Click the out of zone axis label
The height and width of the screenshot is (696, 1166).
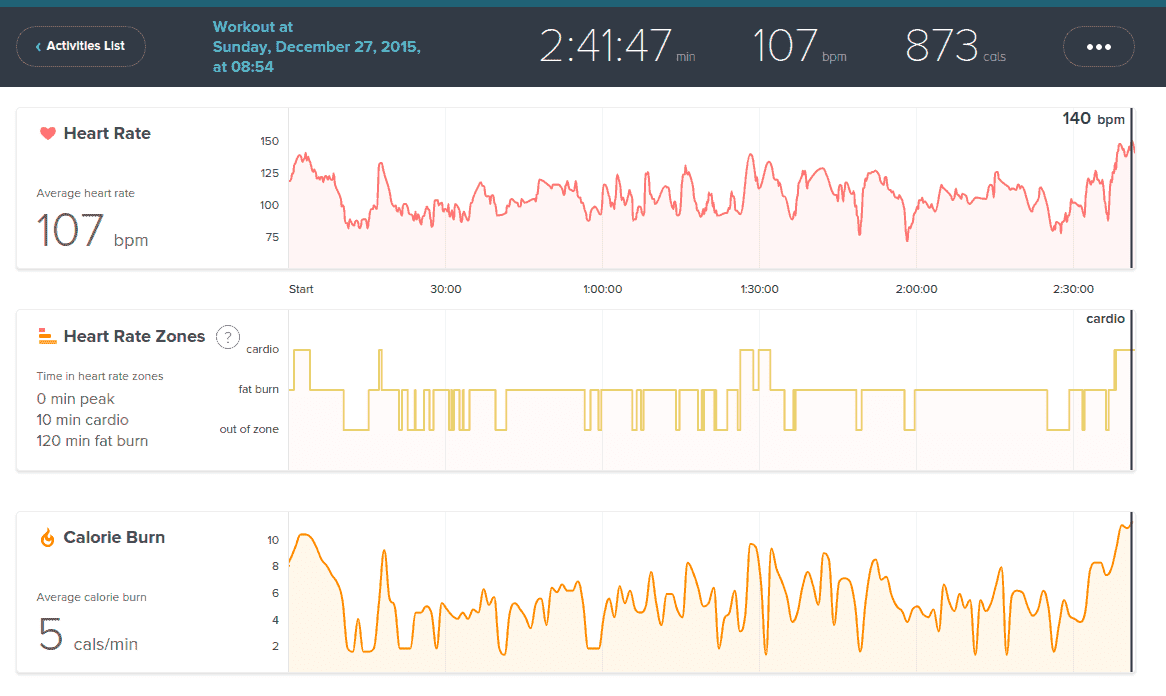coord(249,429)
